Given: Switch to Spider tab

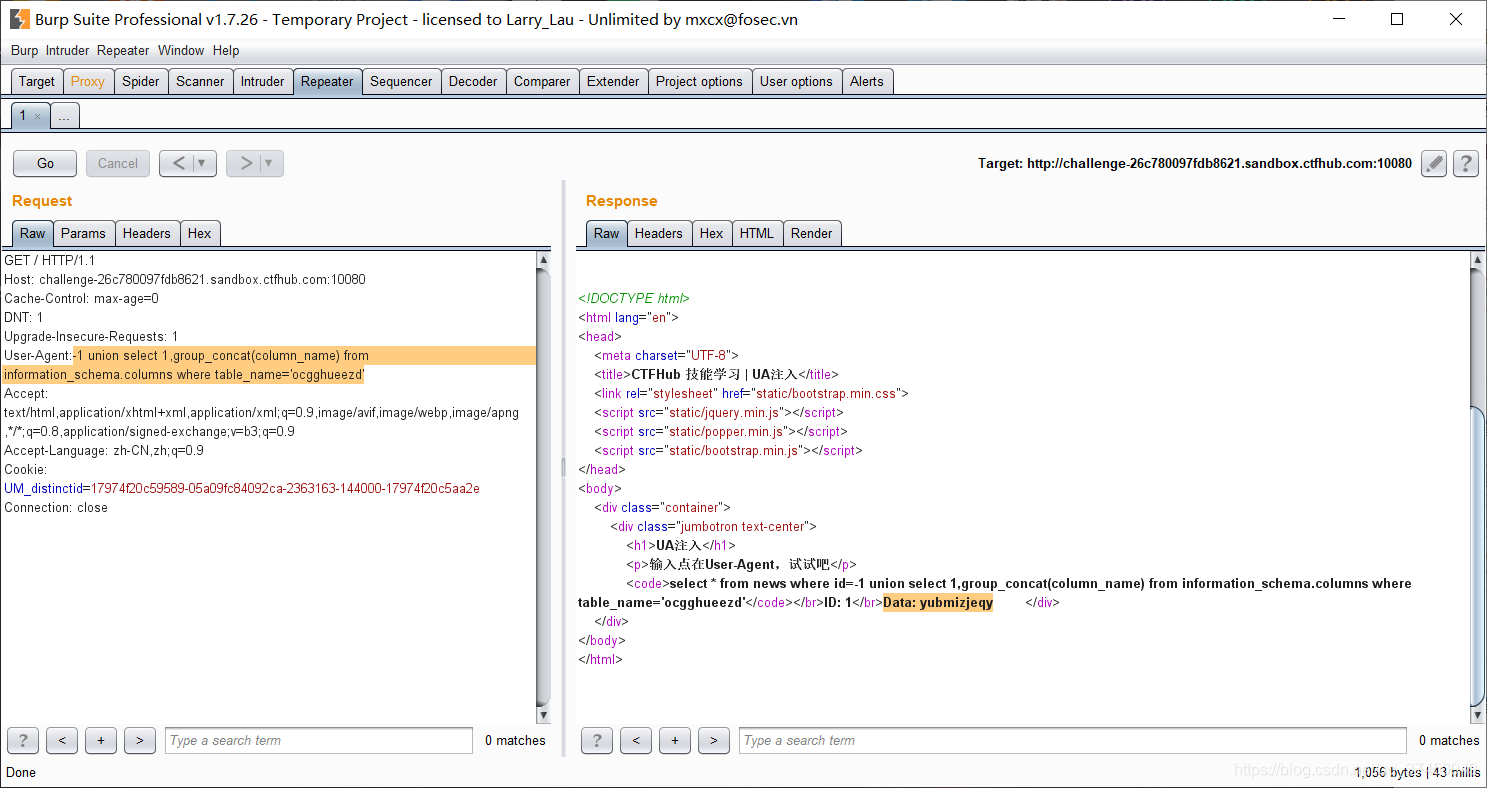Looking at the screenshot, I should (141, 81).
